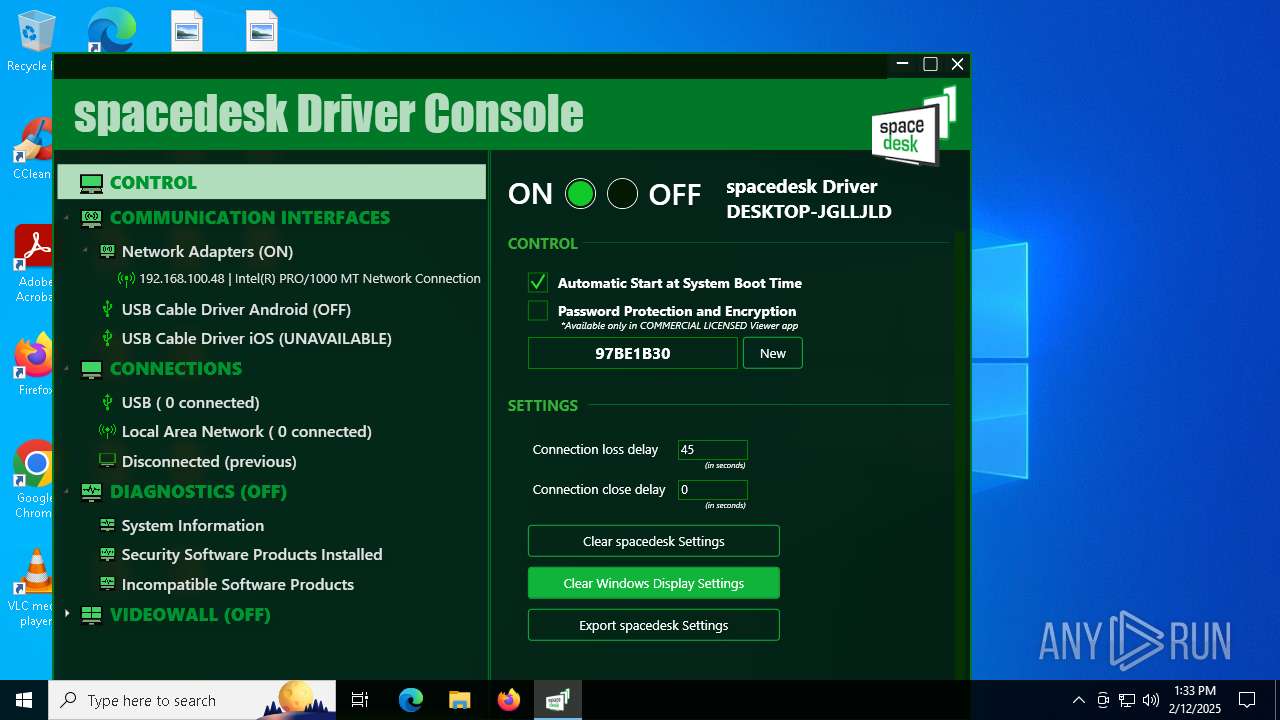Viewport: 1280px width, 720px height.
Task: Select Disconnected (previous) entry
Action: [209, 461]
